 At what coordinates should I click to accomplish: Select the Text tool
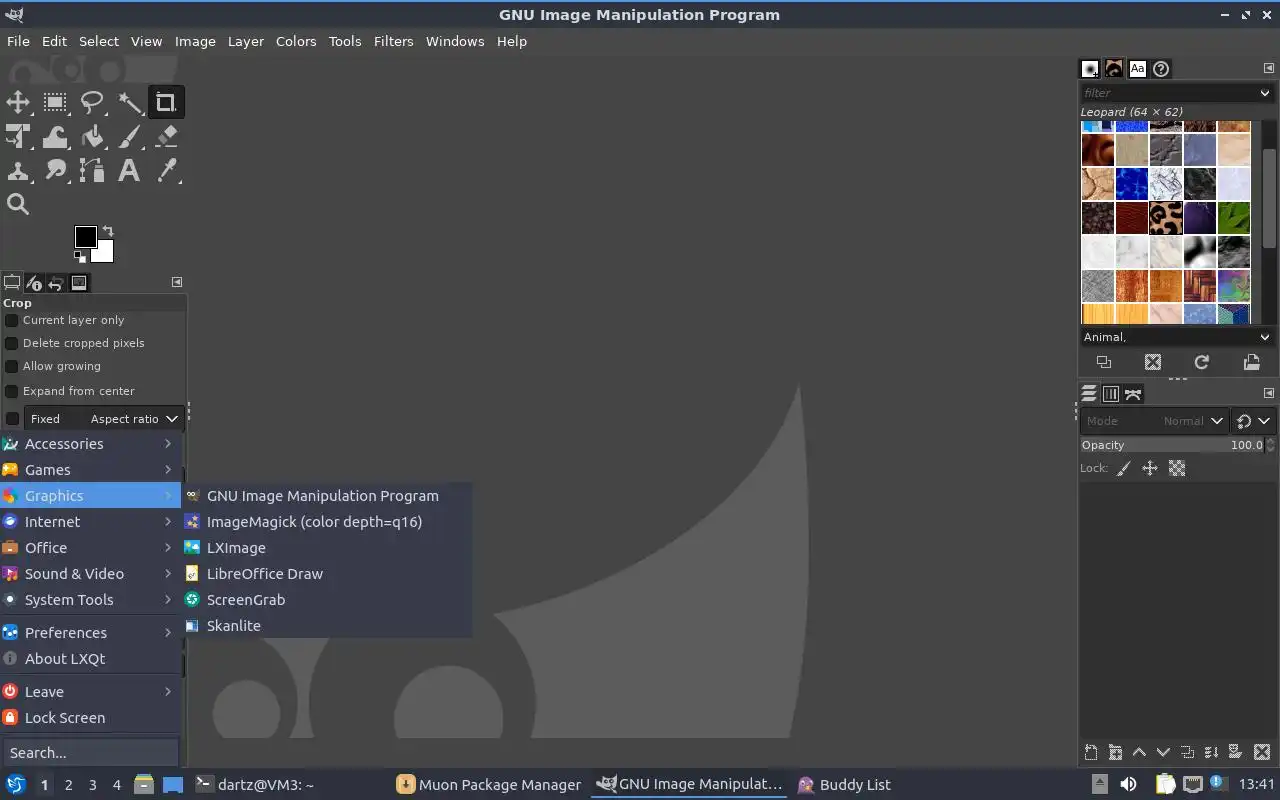pos(129,170)
